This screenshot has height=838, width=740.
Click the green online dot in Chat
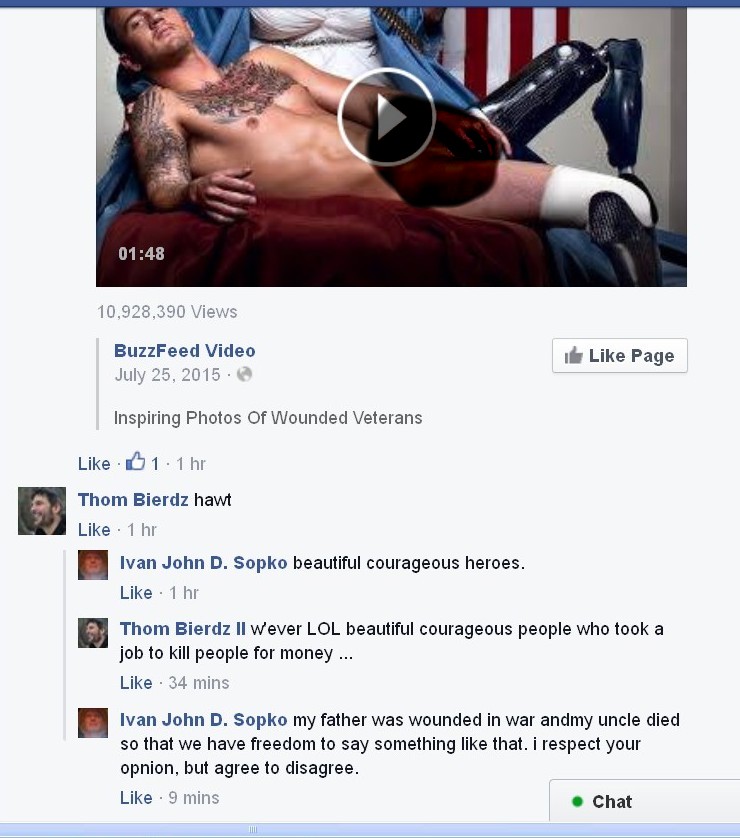577,801
